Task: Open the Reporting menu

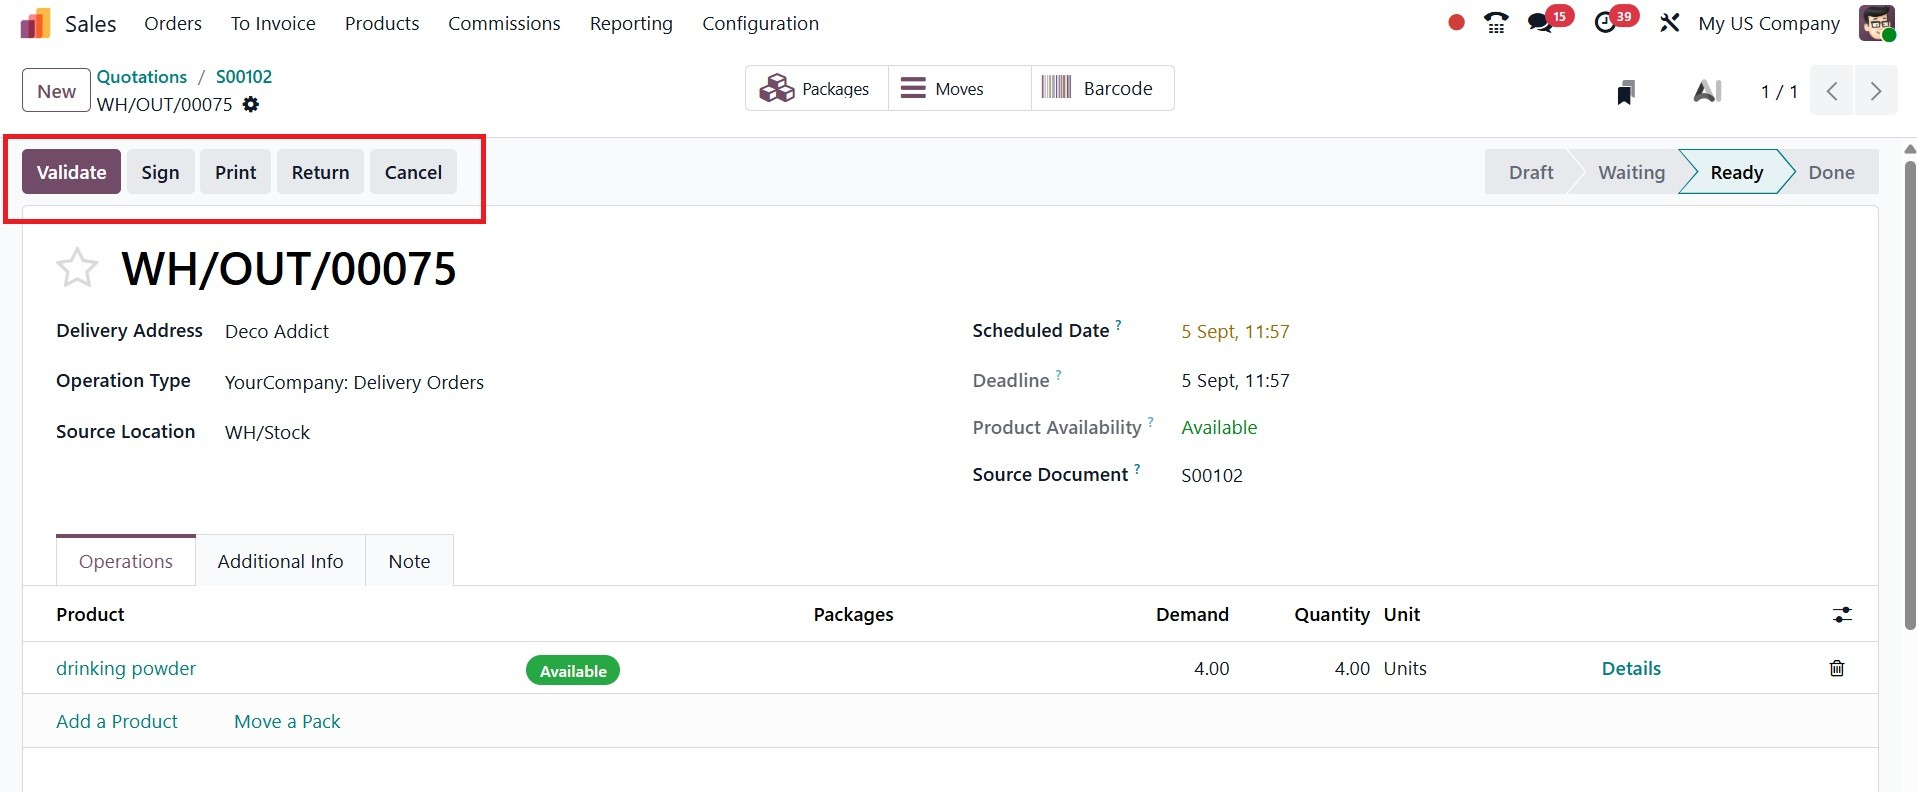Action: [631, 23]
